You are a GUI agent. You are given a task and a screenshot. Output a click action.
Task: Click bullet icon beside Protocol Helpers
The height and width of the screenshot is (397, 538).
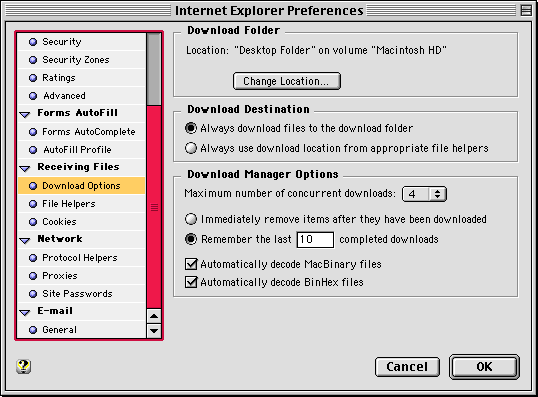pos(33,258)
